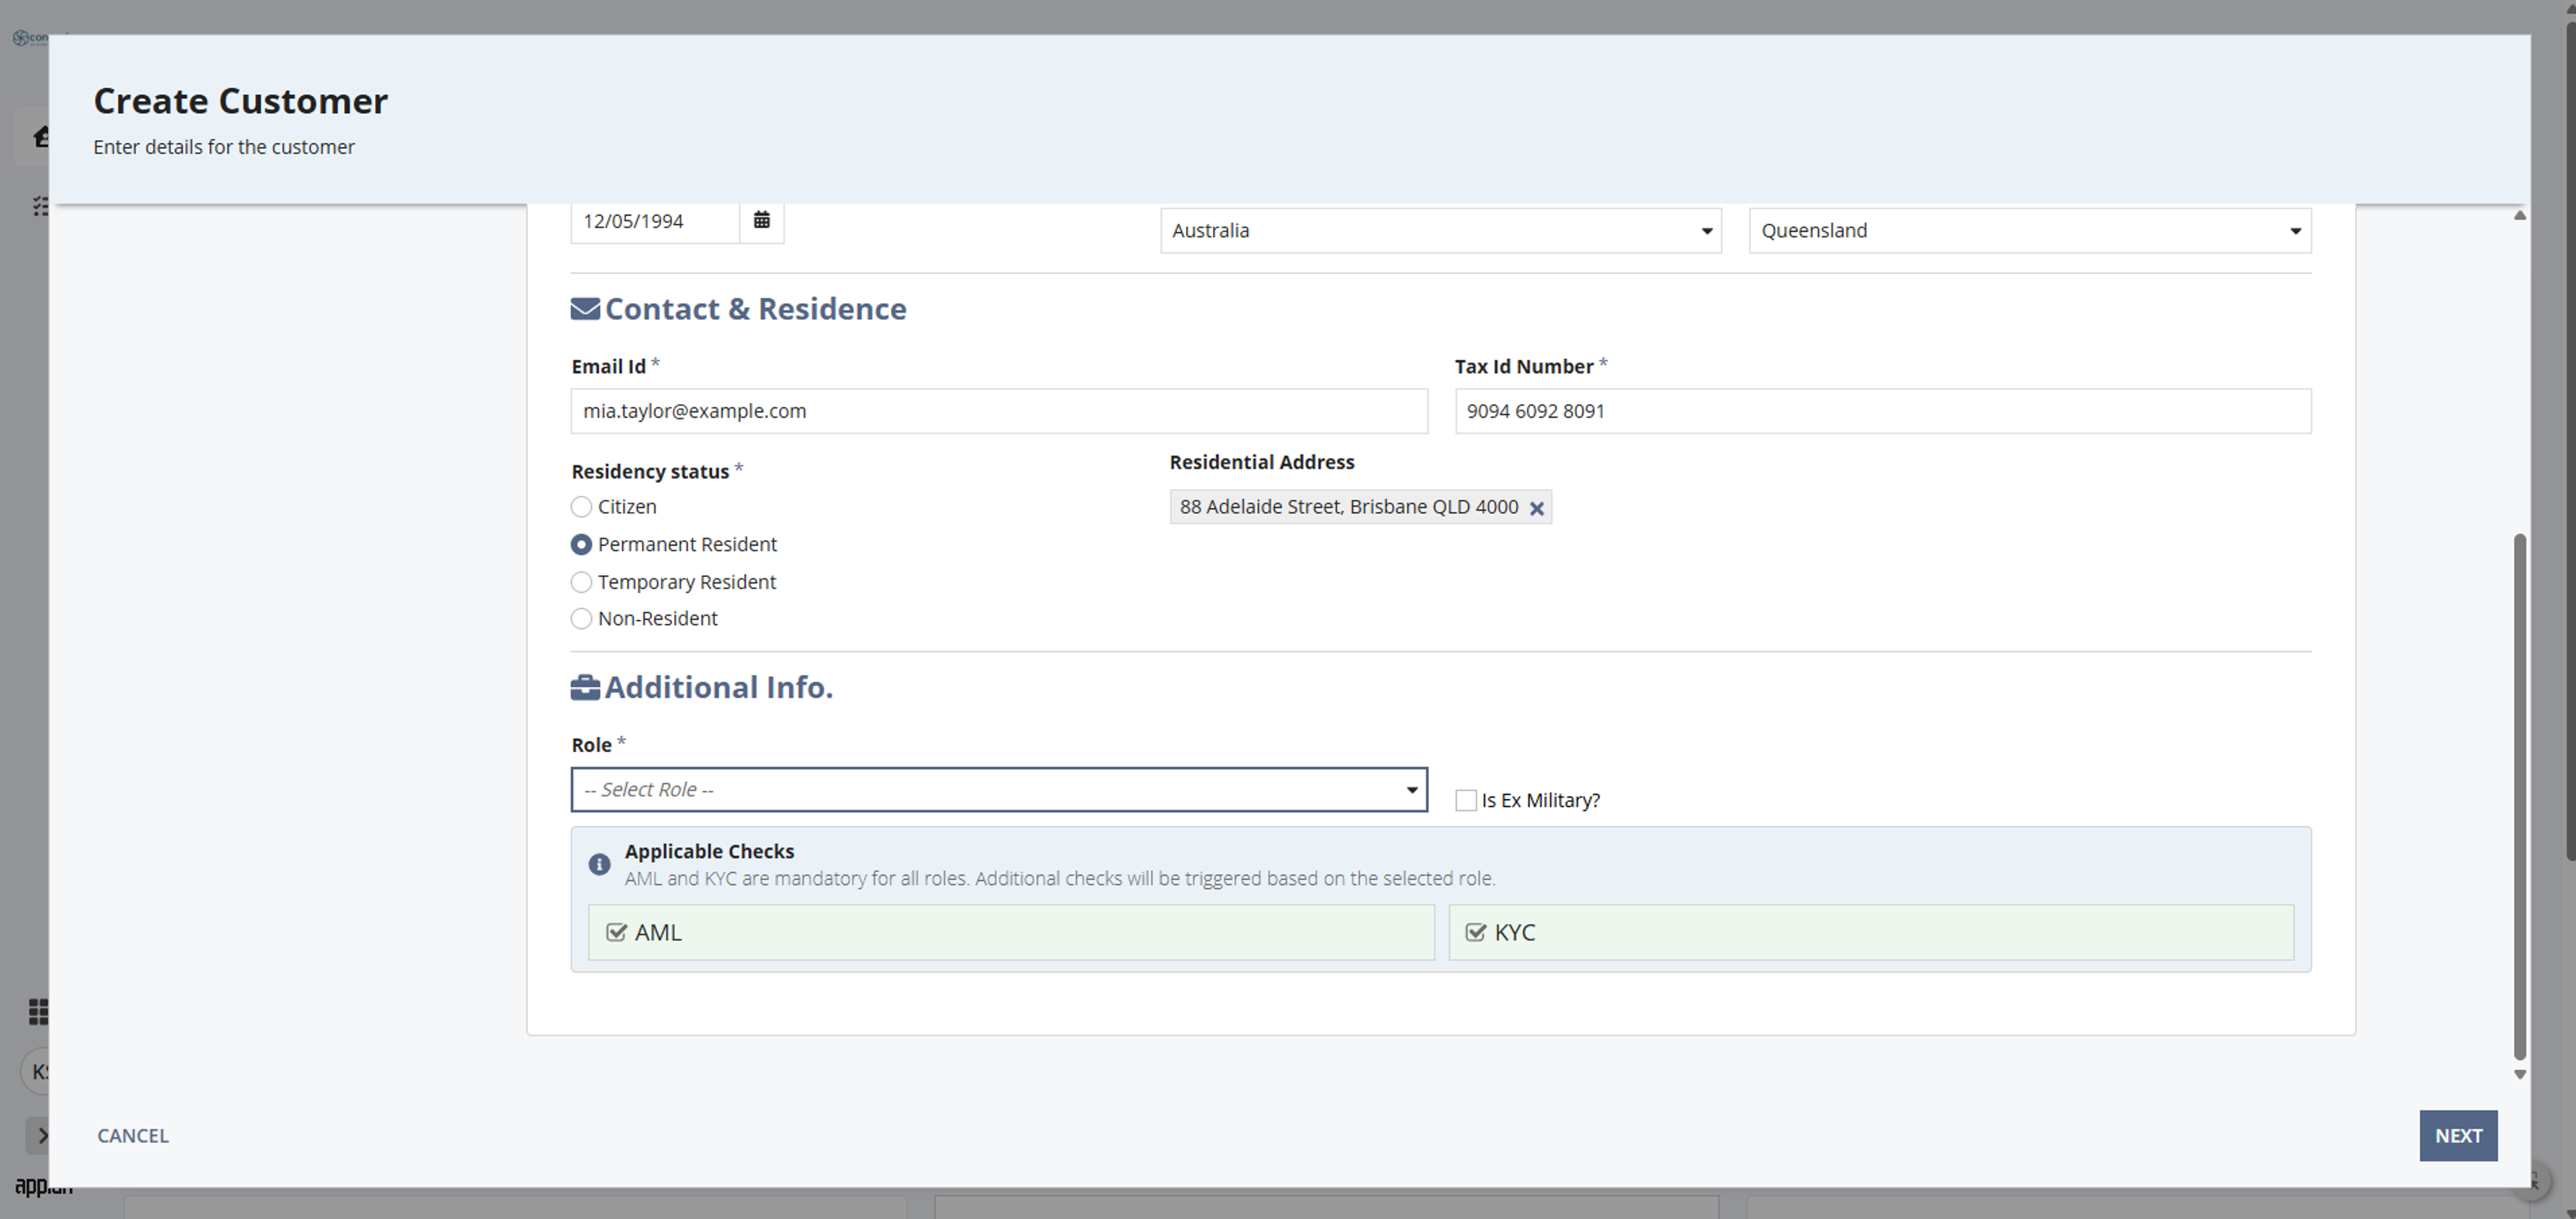Viewport: 2576px width, 1219px height.
Task: Click the dialog scroll up arrow
Action: 2520,216
